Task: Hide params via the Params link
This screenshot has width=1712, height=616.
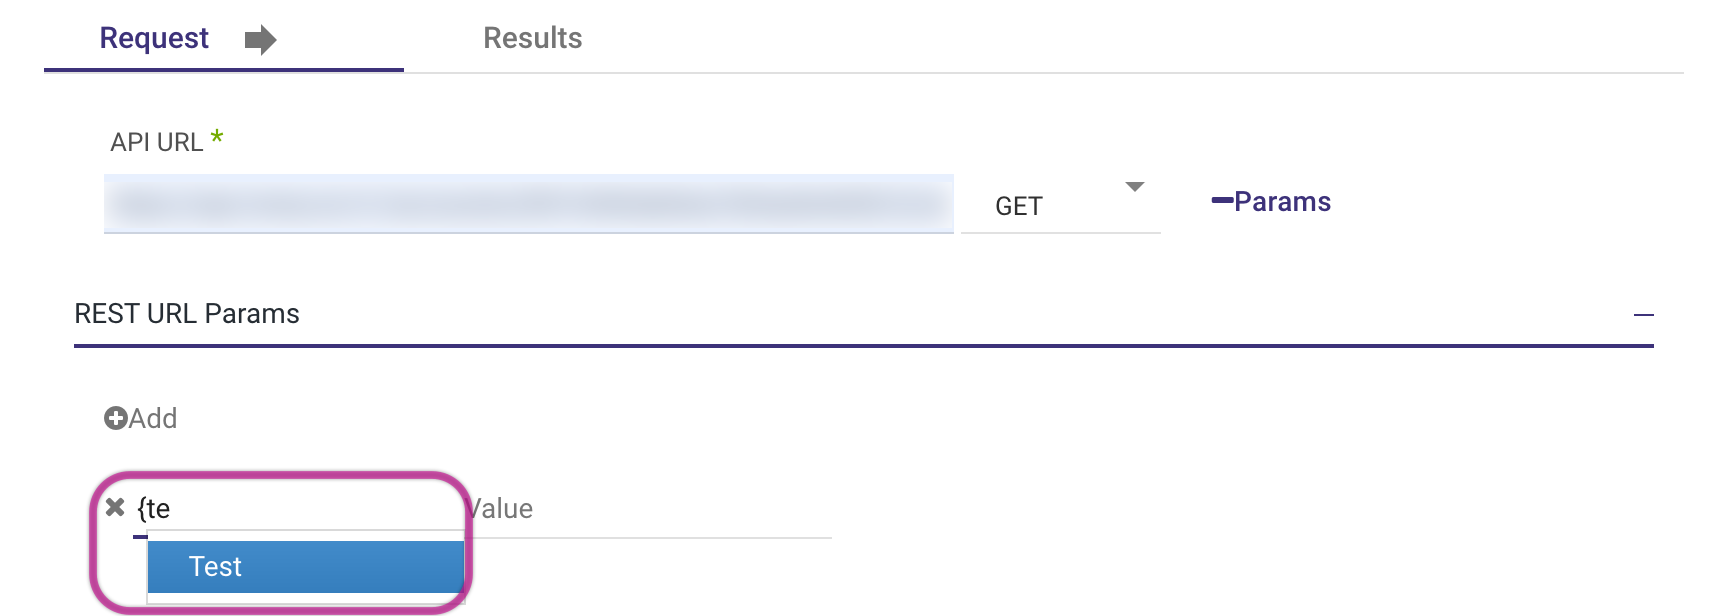Action: click(x=1282, y=202)
